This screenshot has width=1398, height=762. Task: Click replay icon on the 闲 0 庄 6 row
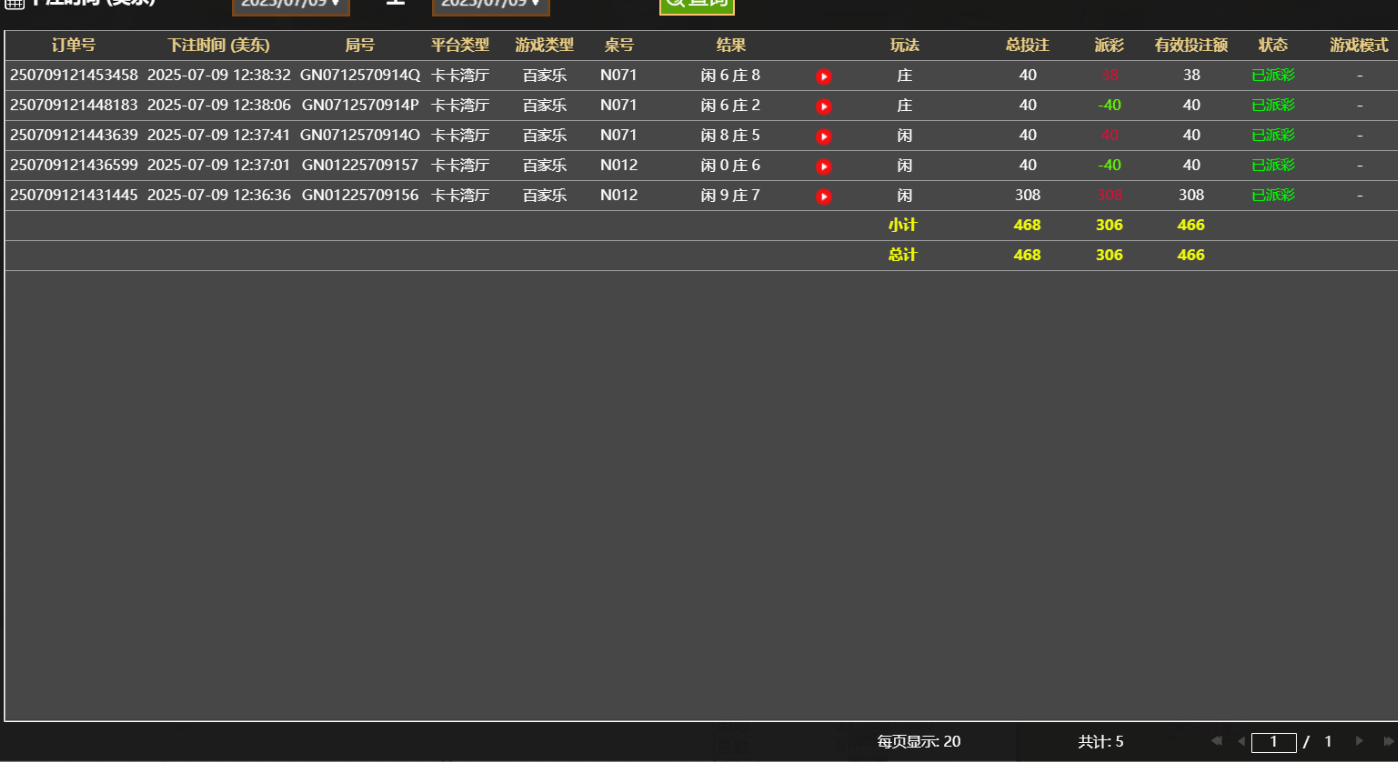pyautogui.click(x=823, y=165)
